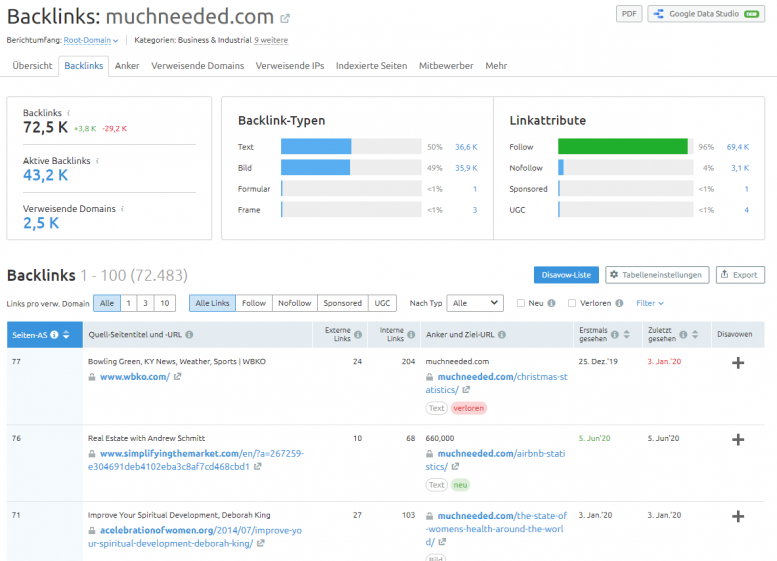
Task: Open airbnb-statistics target external link icon
Action: 455,466
